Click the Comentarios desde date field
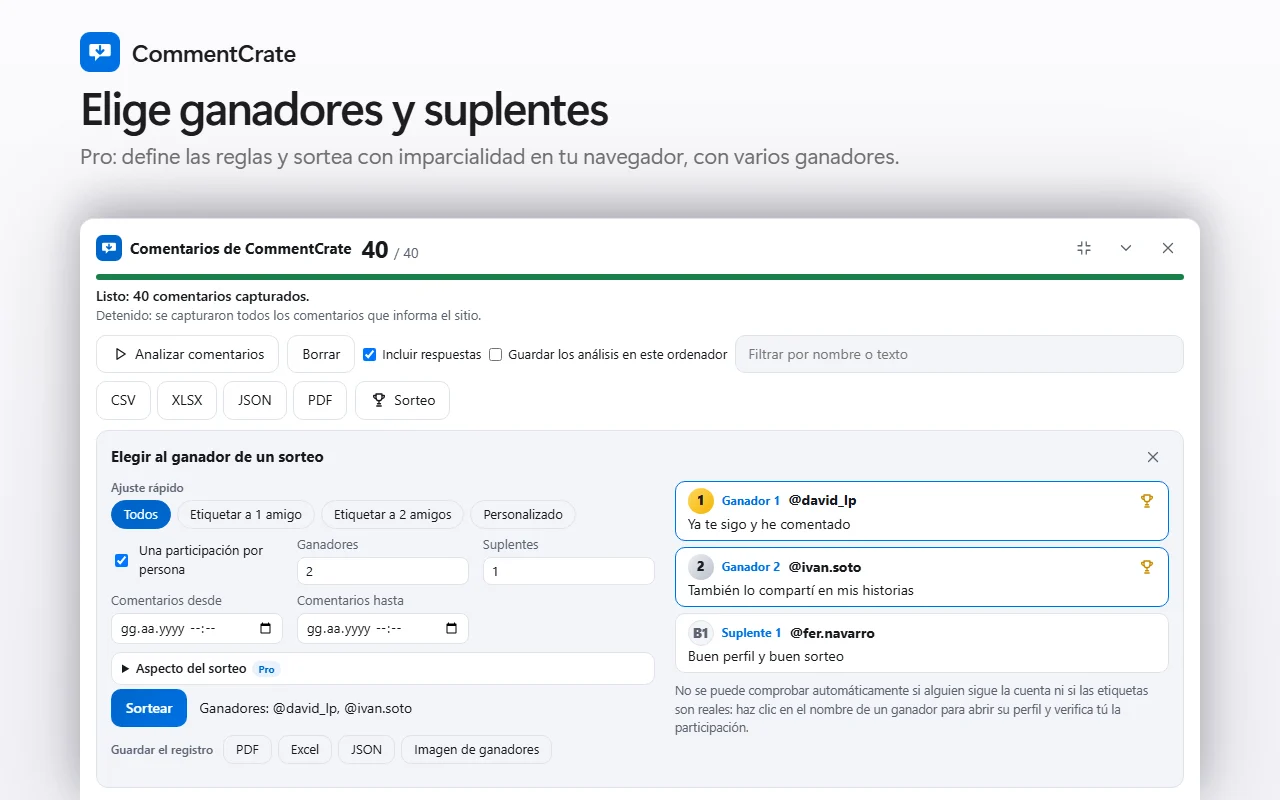 (197, 628)
